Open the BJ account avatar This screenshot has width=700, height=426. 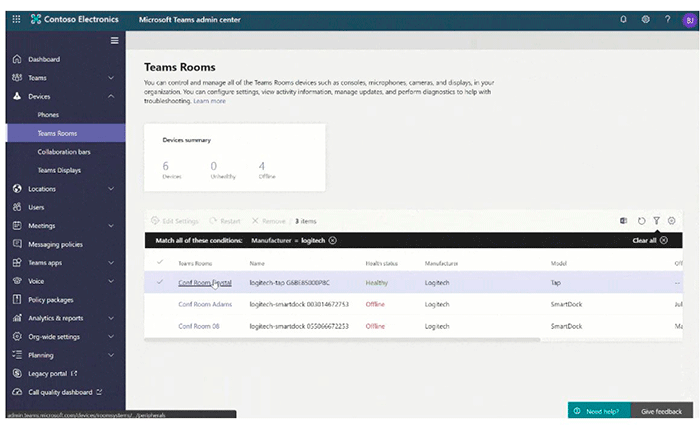690,20
